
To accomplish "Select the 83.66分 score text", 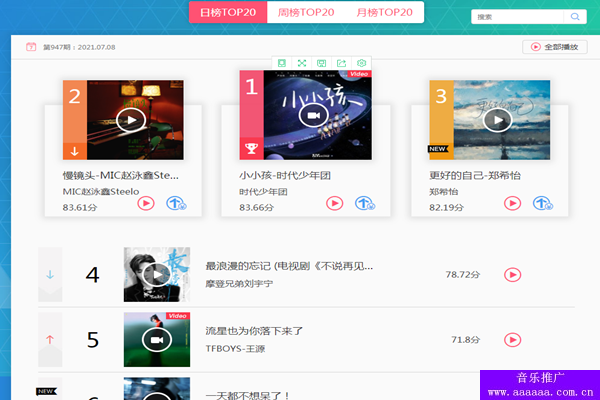I will [x=256, y=207].
